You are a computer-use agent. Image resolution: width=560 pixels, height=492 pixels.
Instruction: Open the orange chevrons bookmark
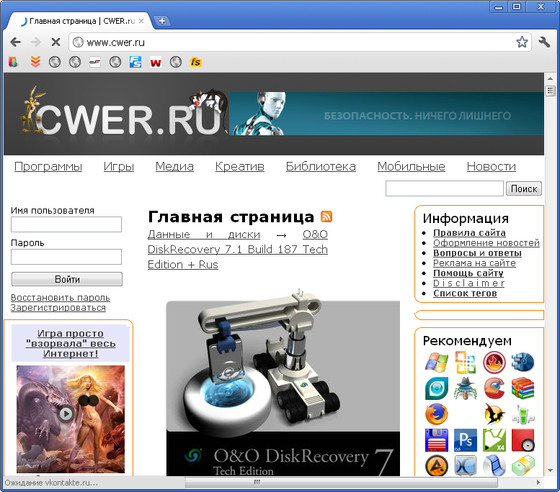[35, 62]
